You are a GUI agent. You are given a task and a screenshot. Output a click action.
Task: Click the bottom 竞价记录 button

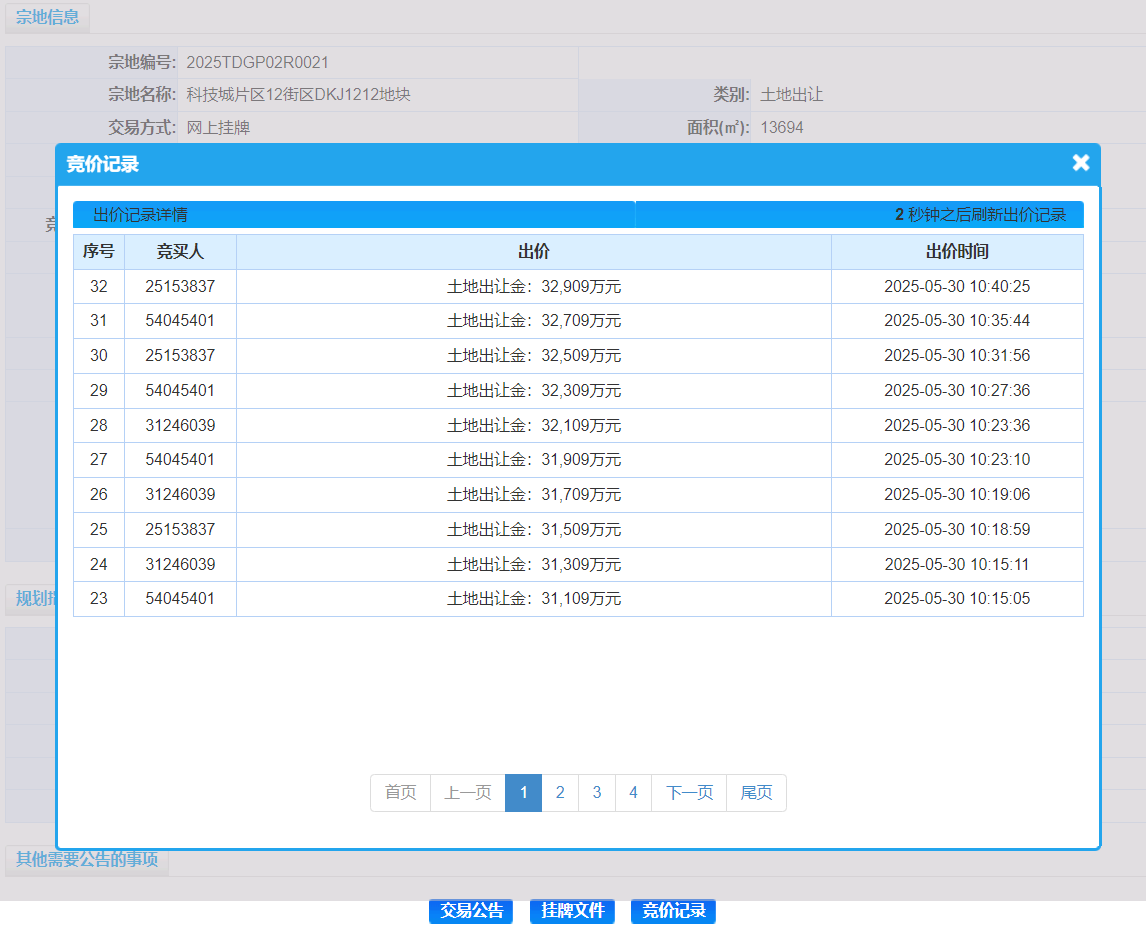[673, 911]
